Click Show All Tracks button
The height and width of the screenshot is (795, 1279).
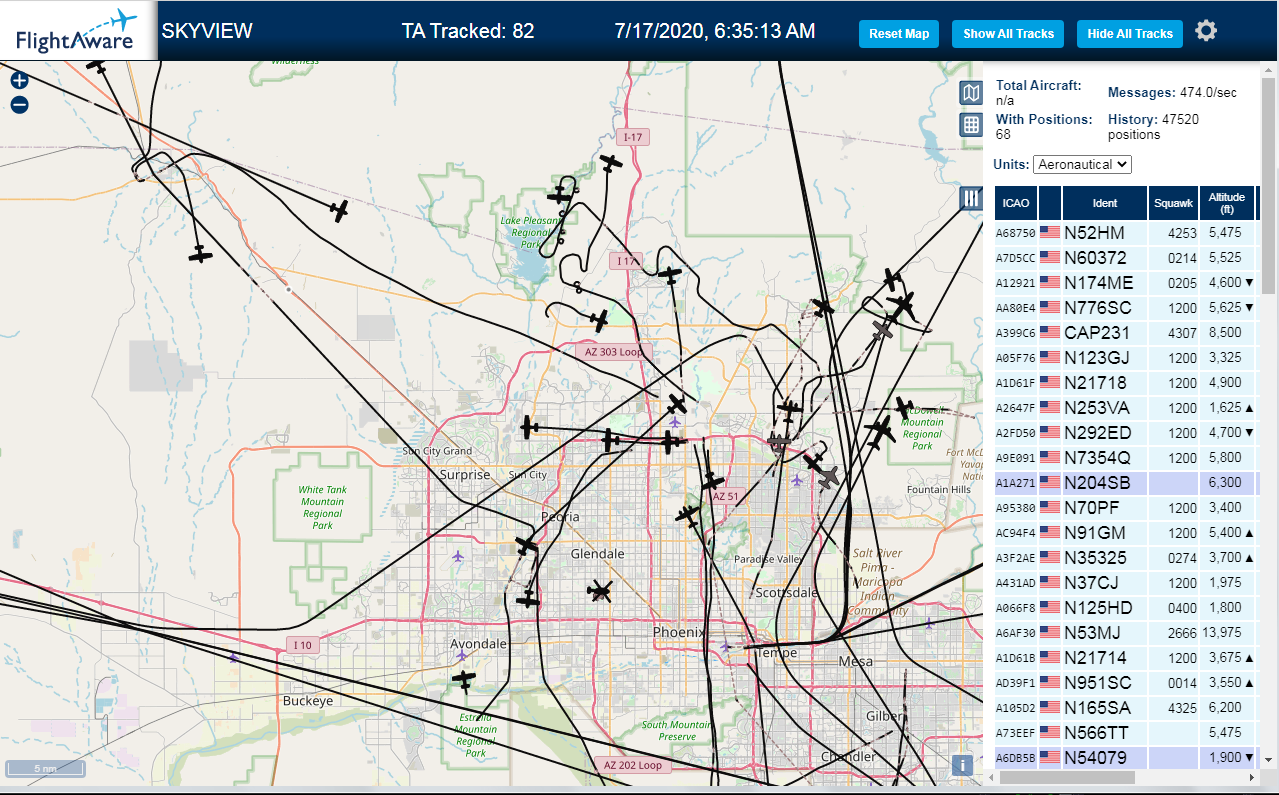click(x=1008, y=33)
